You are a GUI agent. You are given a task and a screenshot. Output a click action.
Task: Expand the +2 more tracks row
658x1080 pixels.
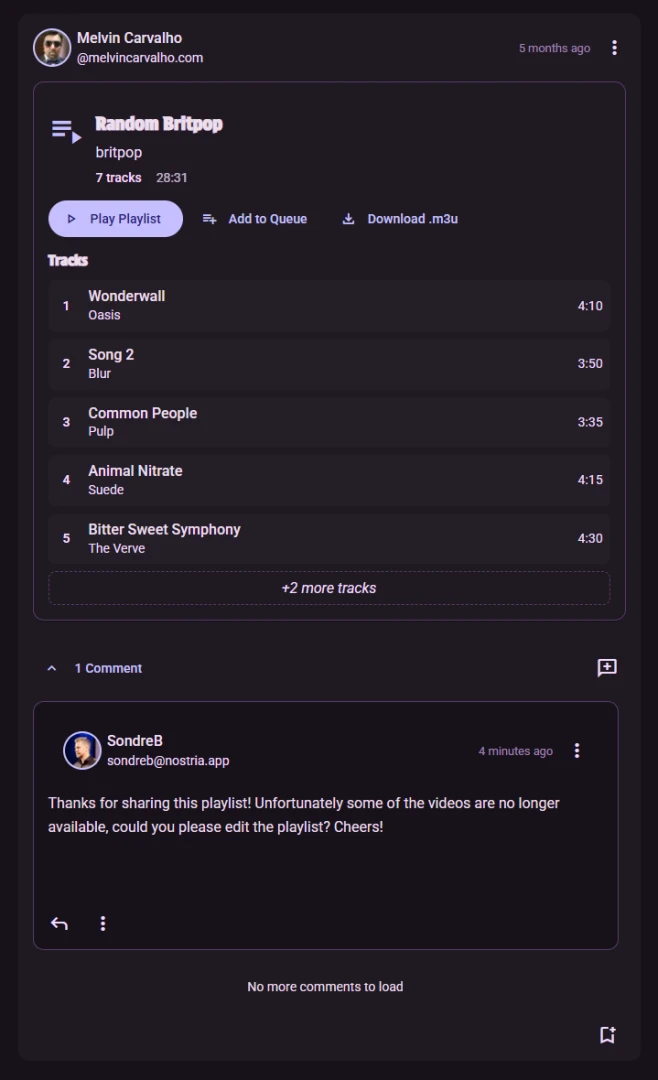coord(329,588)
